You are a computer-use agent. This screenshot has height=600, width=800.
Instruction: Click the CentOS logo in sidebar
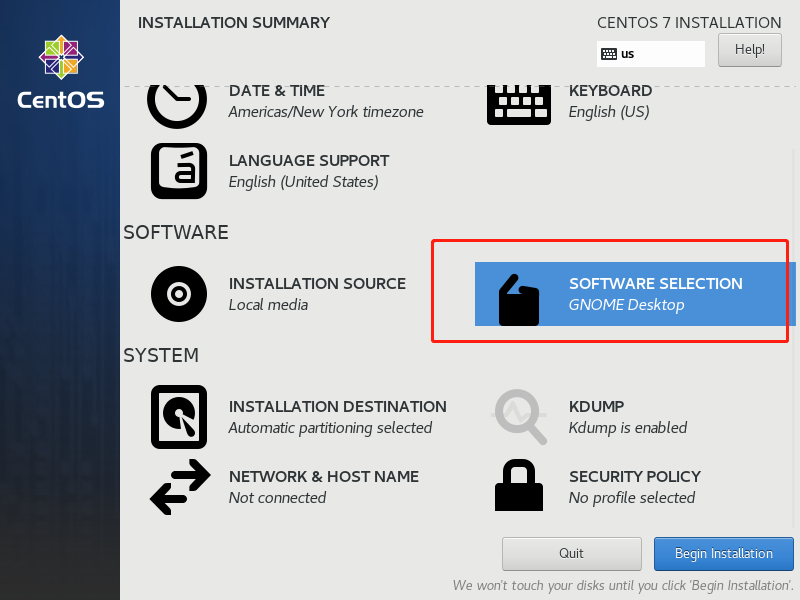[61, 72]
